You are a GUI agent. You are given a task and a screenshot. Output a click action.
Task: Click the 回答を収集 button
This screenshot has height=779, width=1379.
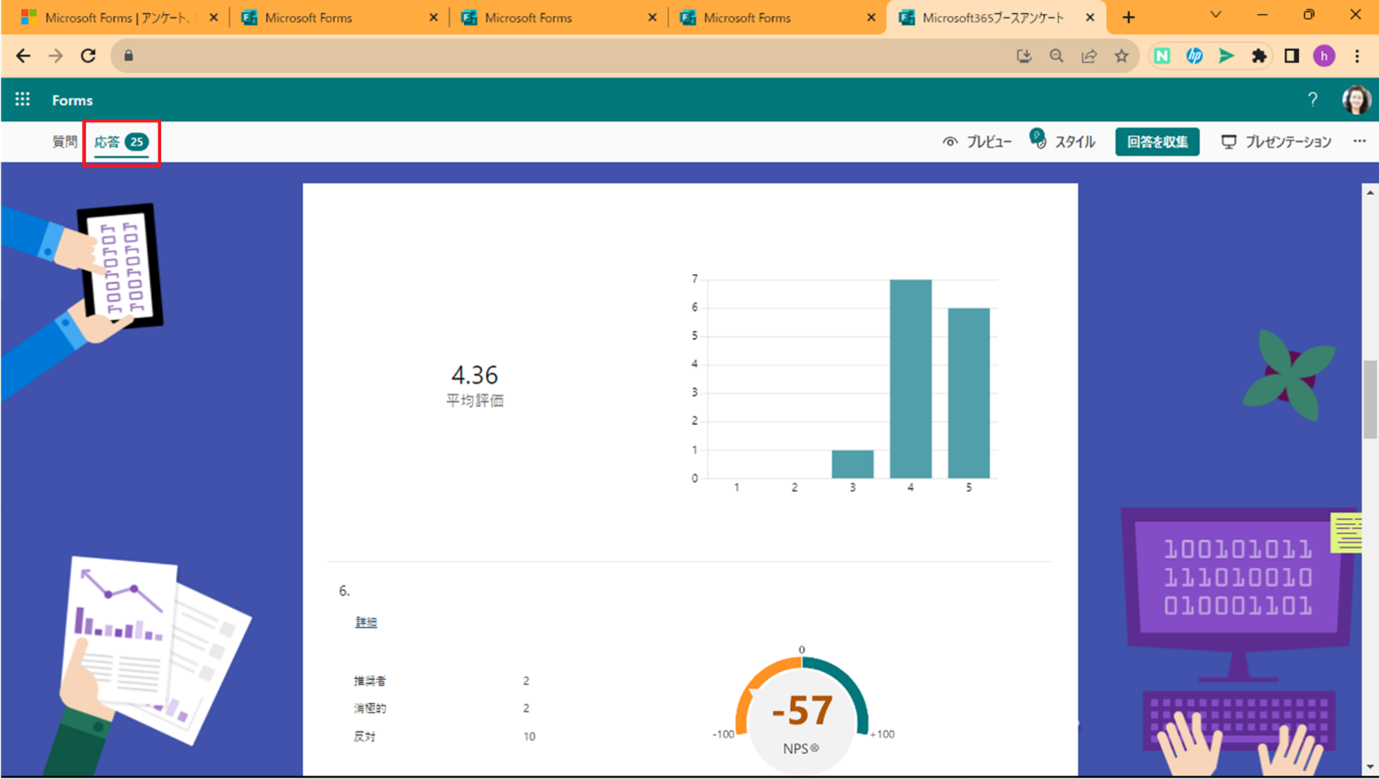click(1157, 142)
